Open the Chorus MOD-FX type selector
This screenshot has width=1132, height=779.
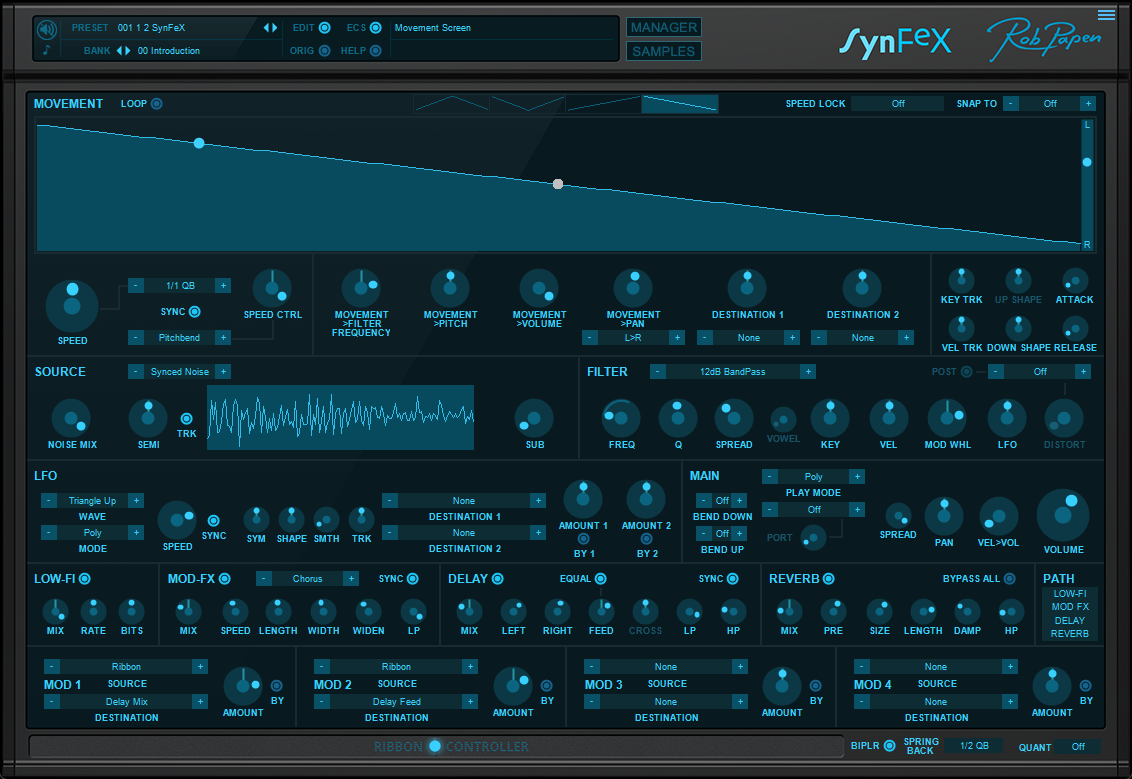coord(308,578)
